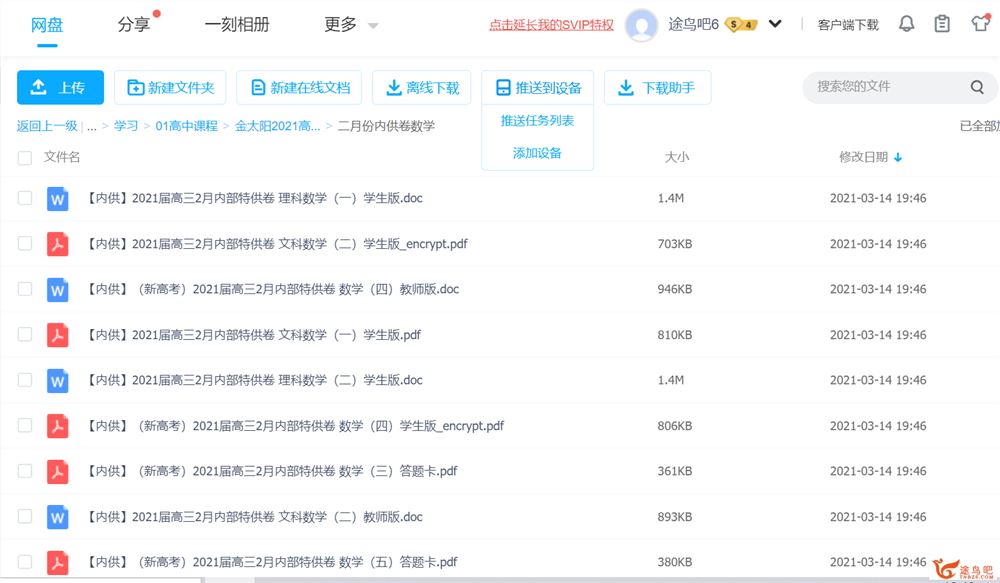Viewport: 1000px width, 583px height.
Task: Check the box for 数学（四）教师版.doc
Action: tap(25, 289)
